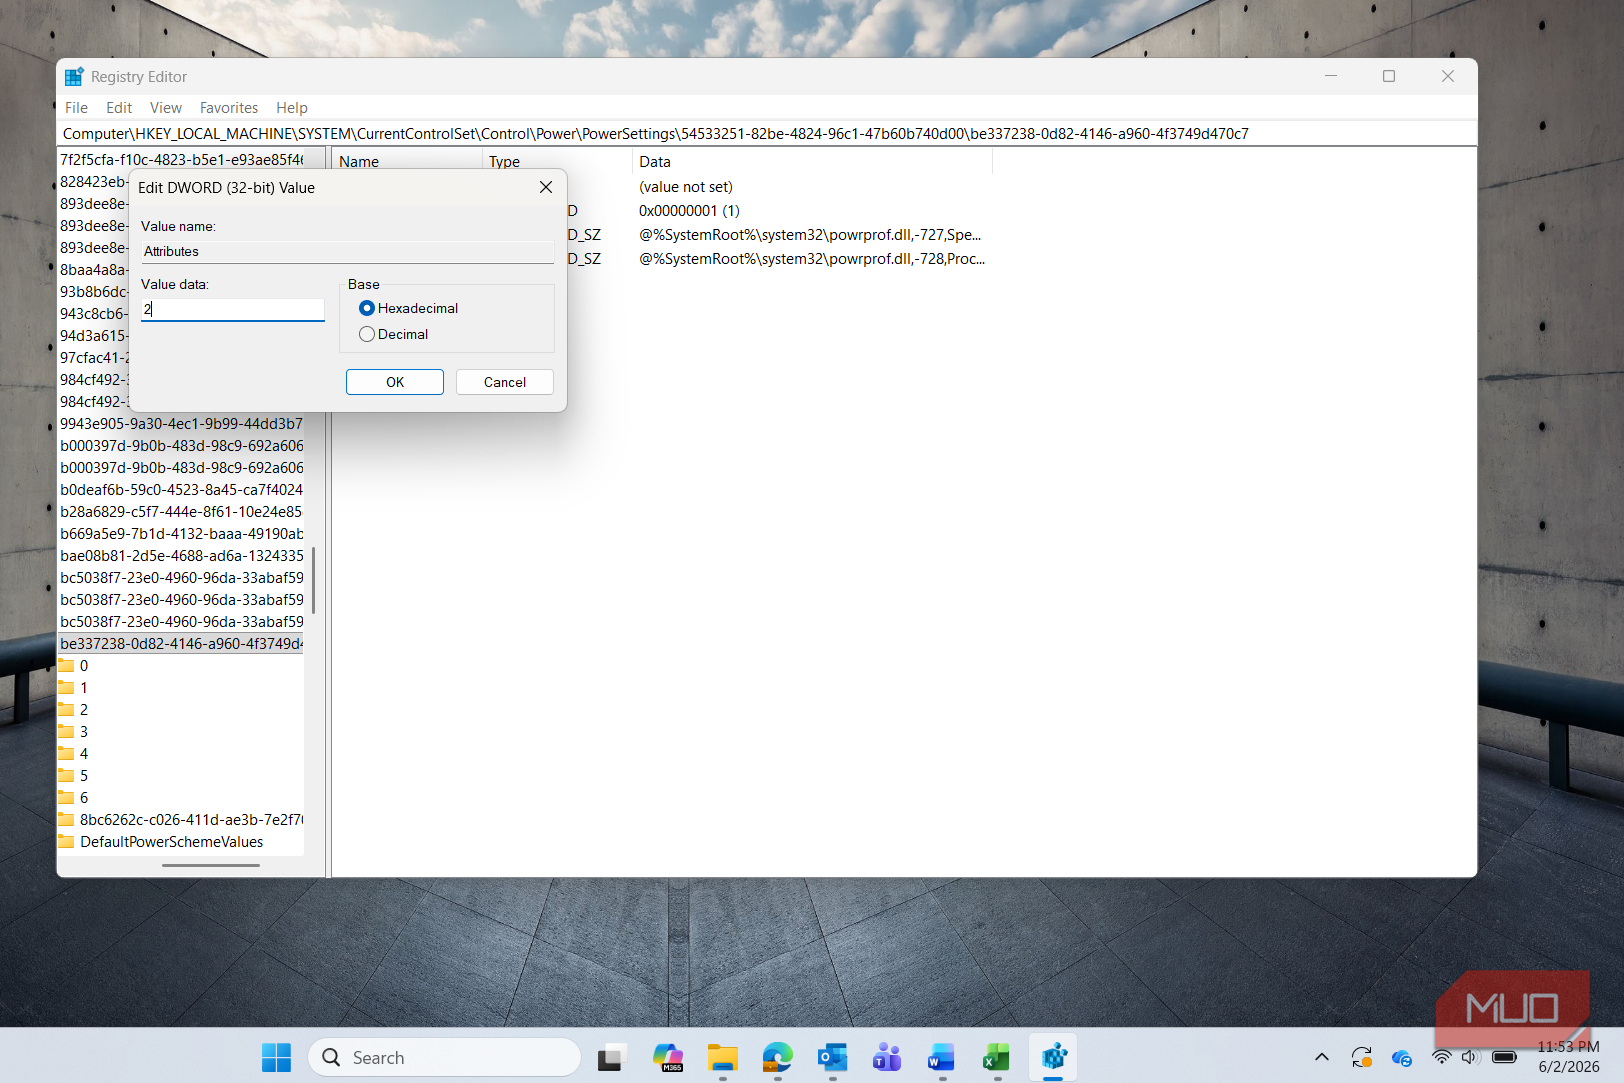Image resolution: width=1624 pixels, height=1083 pixels.
Task: Maximize the Registry Editor window
Action: 1389,76
